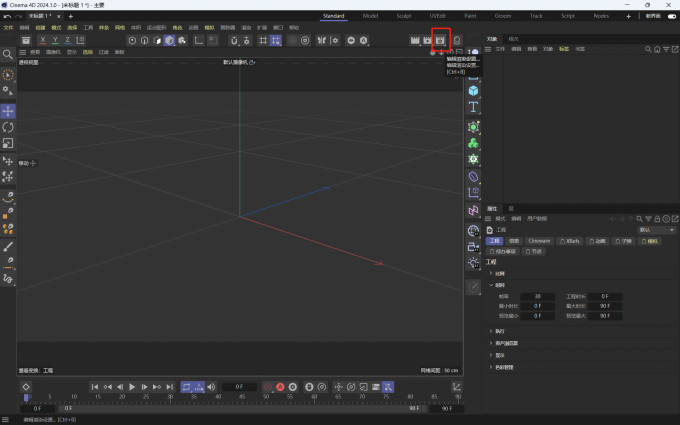Open the coordinate system icon beside Z
Screen dimensions: 680x425
point(80,40)
